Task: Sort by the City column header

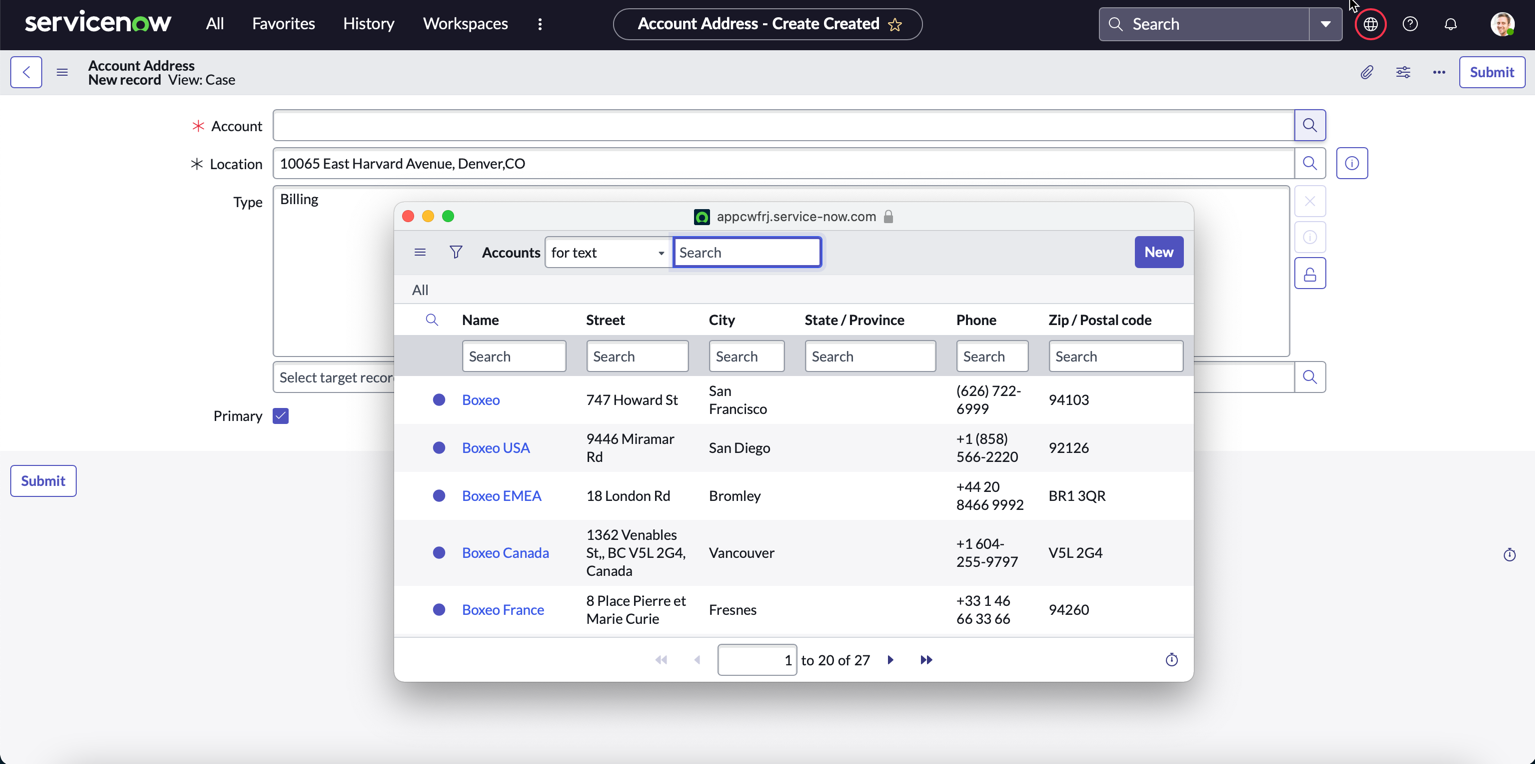Action: pos(722,320)
